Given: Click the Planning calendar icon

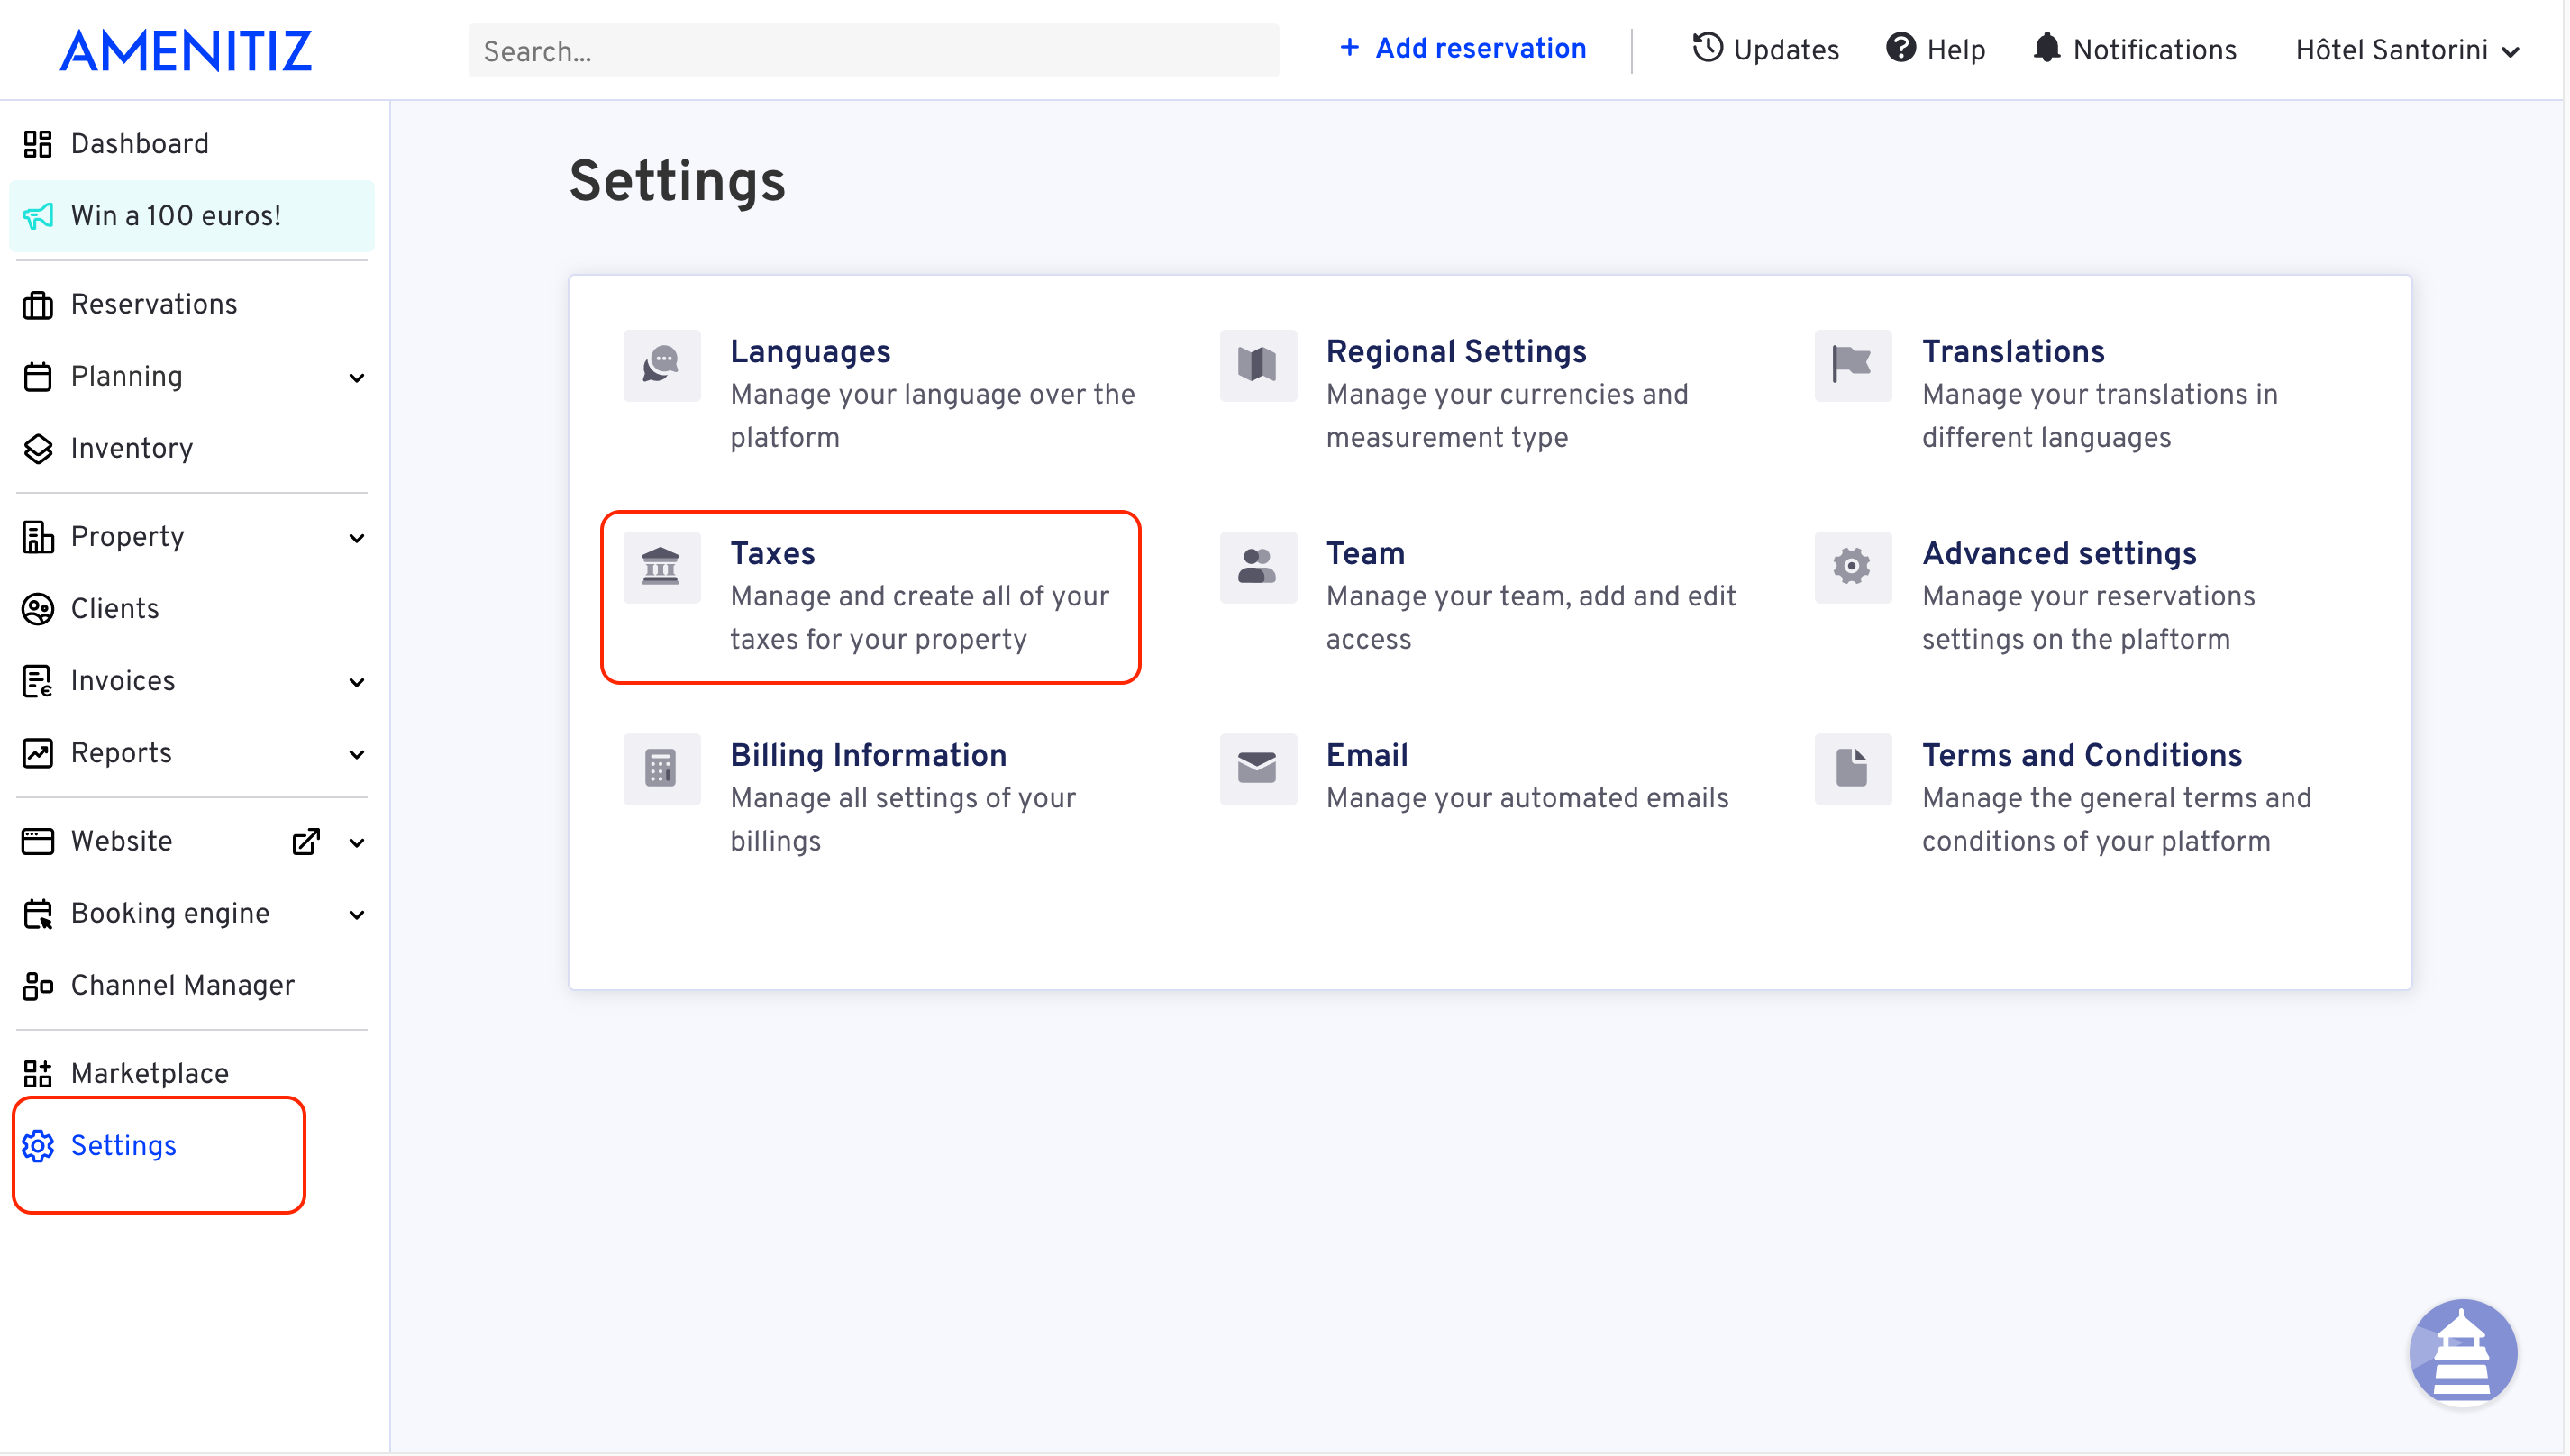Looking at the screenshot, I should point(37,376).
